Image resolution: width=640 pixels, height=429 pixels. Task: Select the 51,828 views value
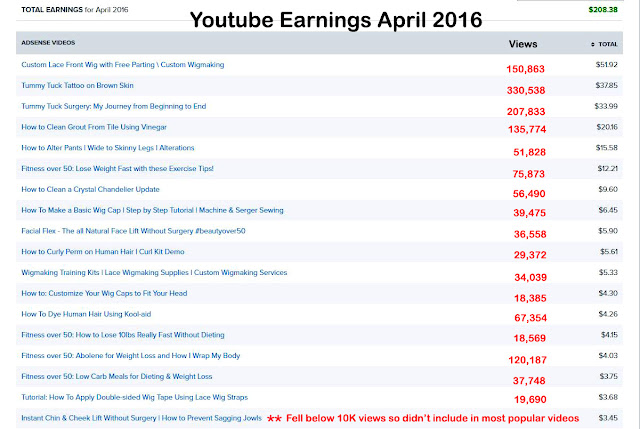pyautogui.click(x=529, y=152)
